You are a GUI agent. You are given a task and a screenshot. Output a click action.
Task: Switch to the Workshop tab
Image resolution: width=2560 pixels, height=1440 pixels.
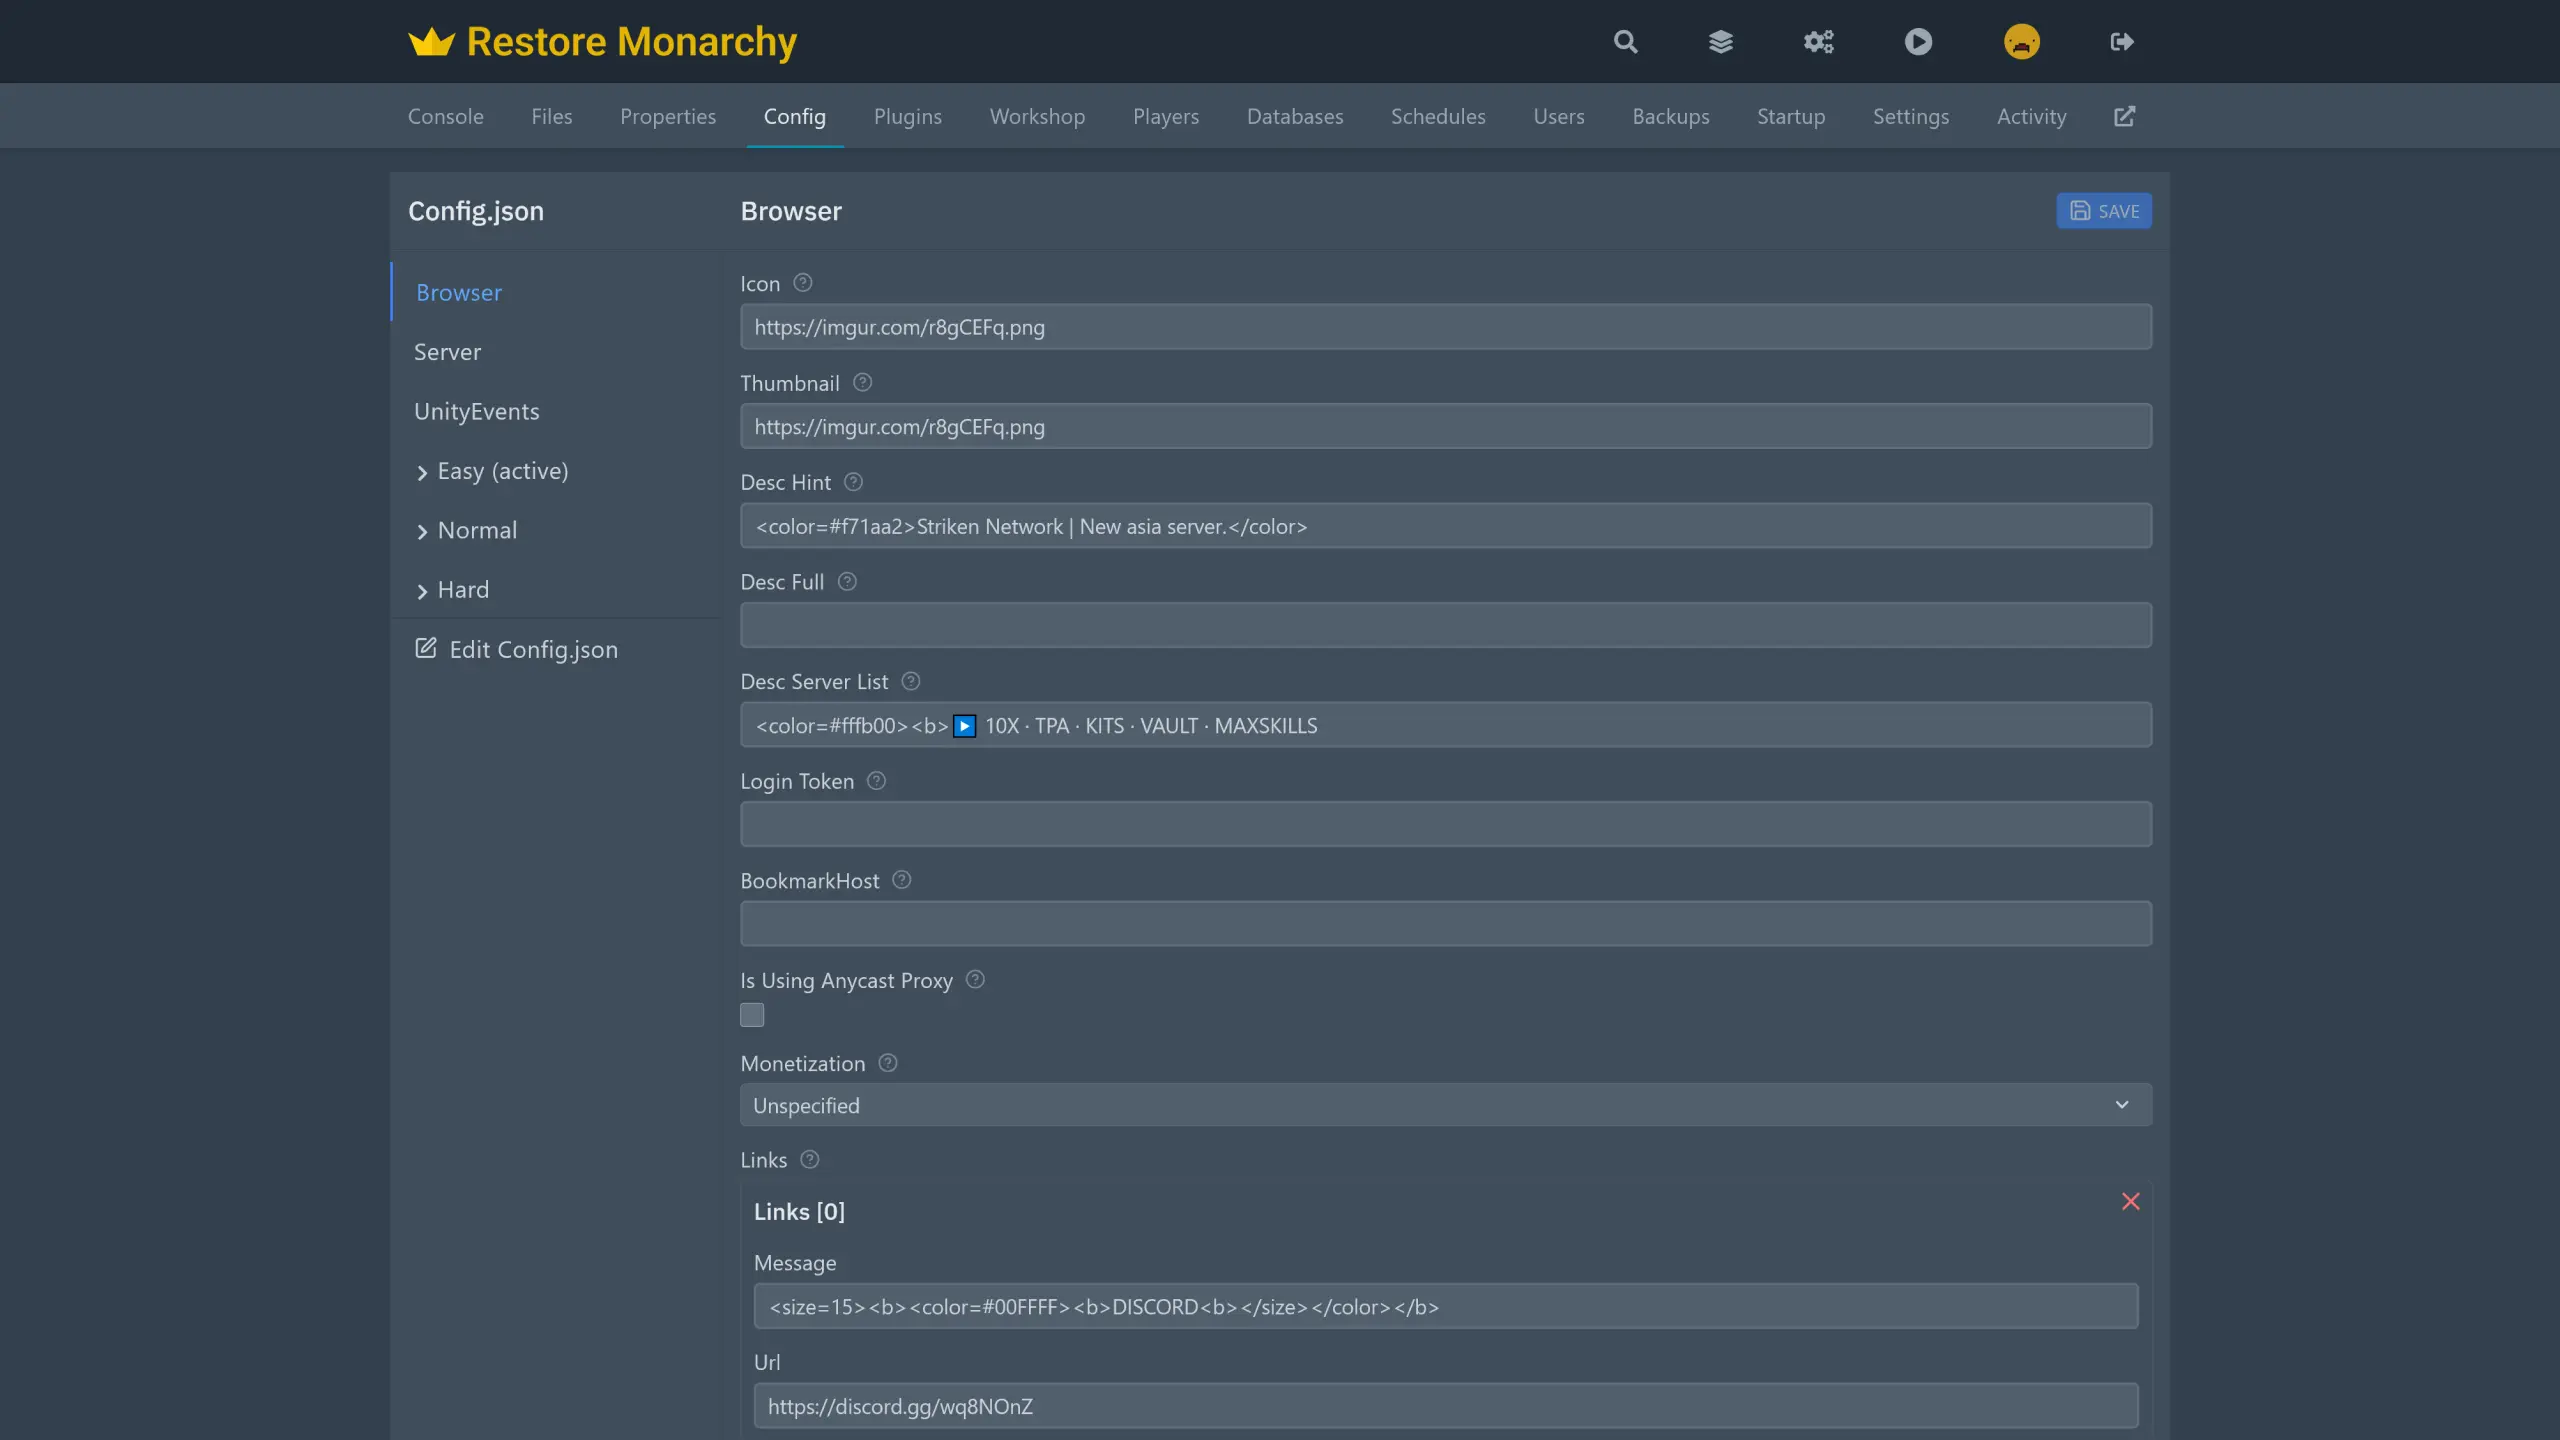point(1037,116)
